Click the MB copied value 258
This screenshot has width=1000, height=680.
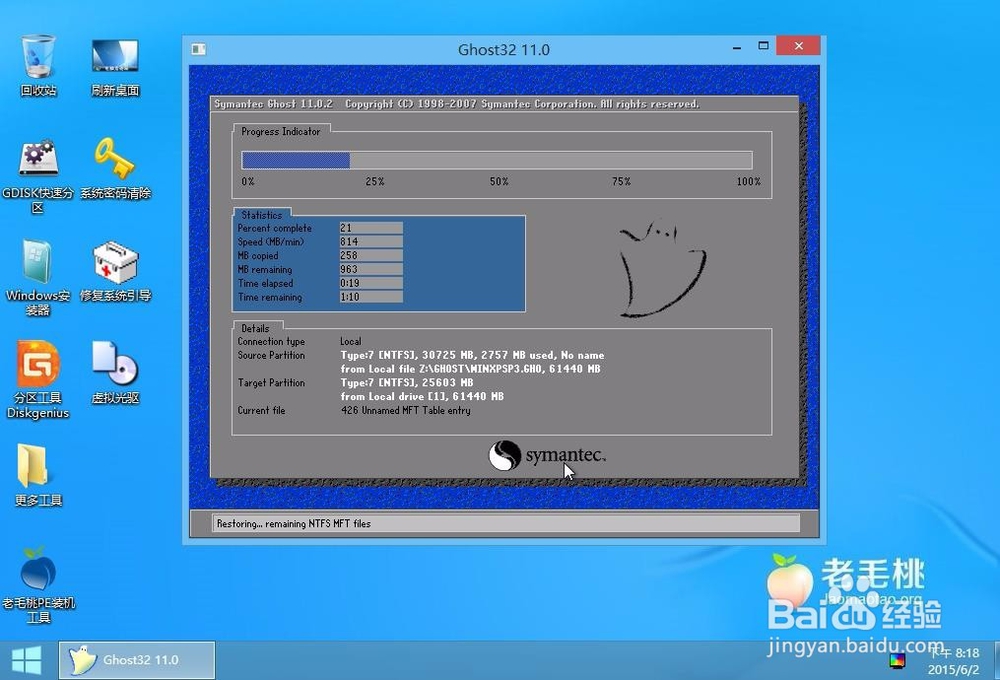click(x=371, y=255)
